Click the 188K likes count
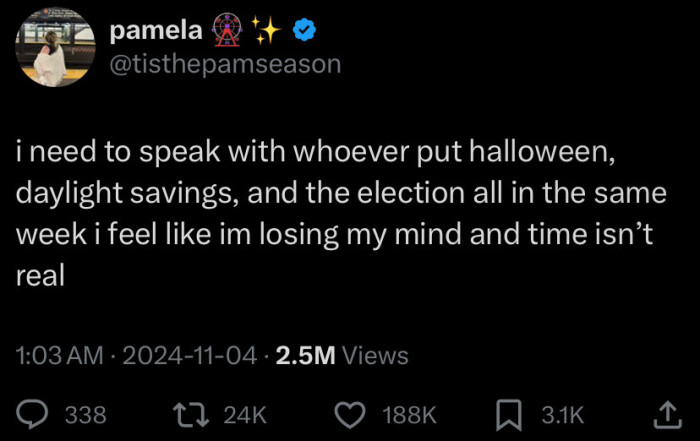This screenshot has height=441, width=700. [x=410, y=414]
